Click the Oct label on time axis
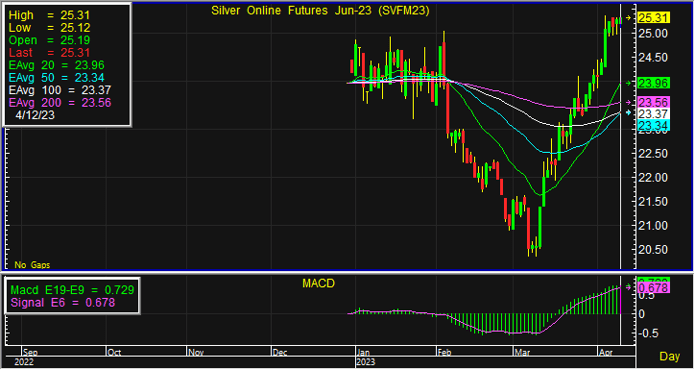The image size is (695, 370). point(114,353)
